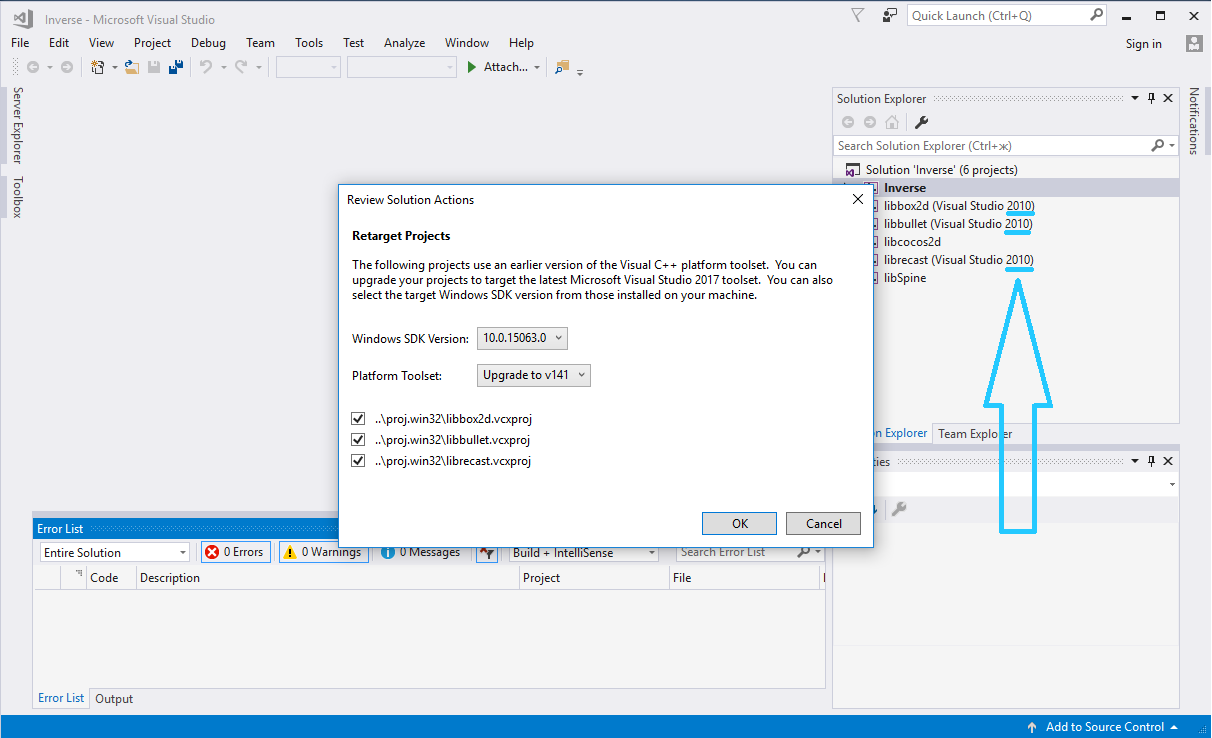The image size is (1212, 738).
Task: Click the Properties panel wrench icon
Action: point(899,509)
